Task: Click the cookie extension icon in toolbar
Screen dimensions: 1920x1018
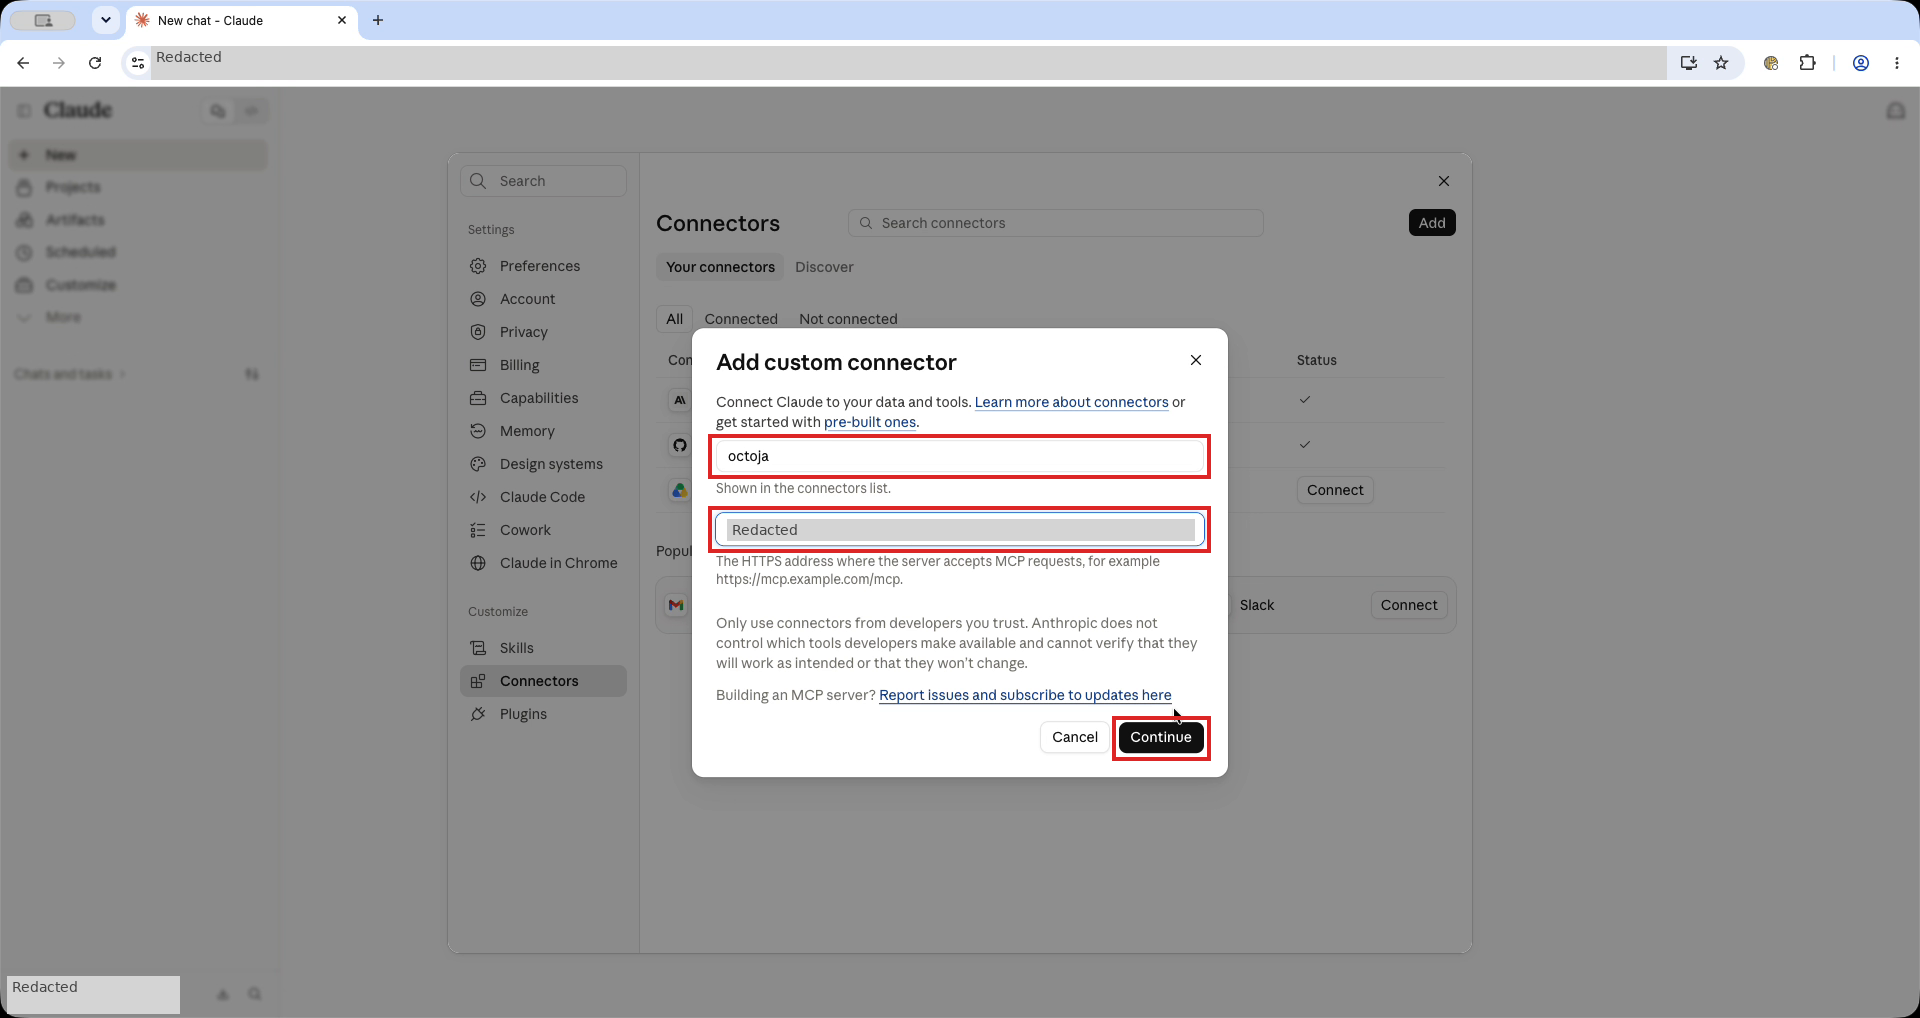Action: coord(1771,63)
